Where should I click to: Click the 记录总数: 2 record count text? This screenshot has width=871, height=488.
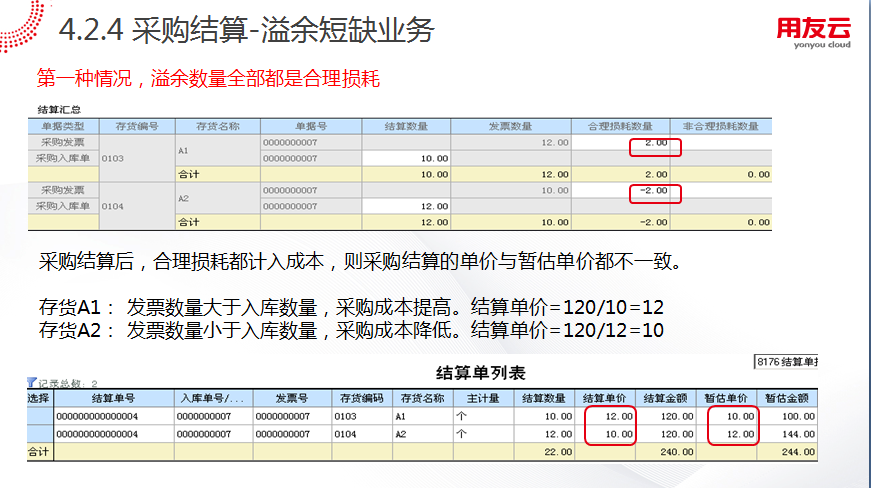68,383
